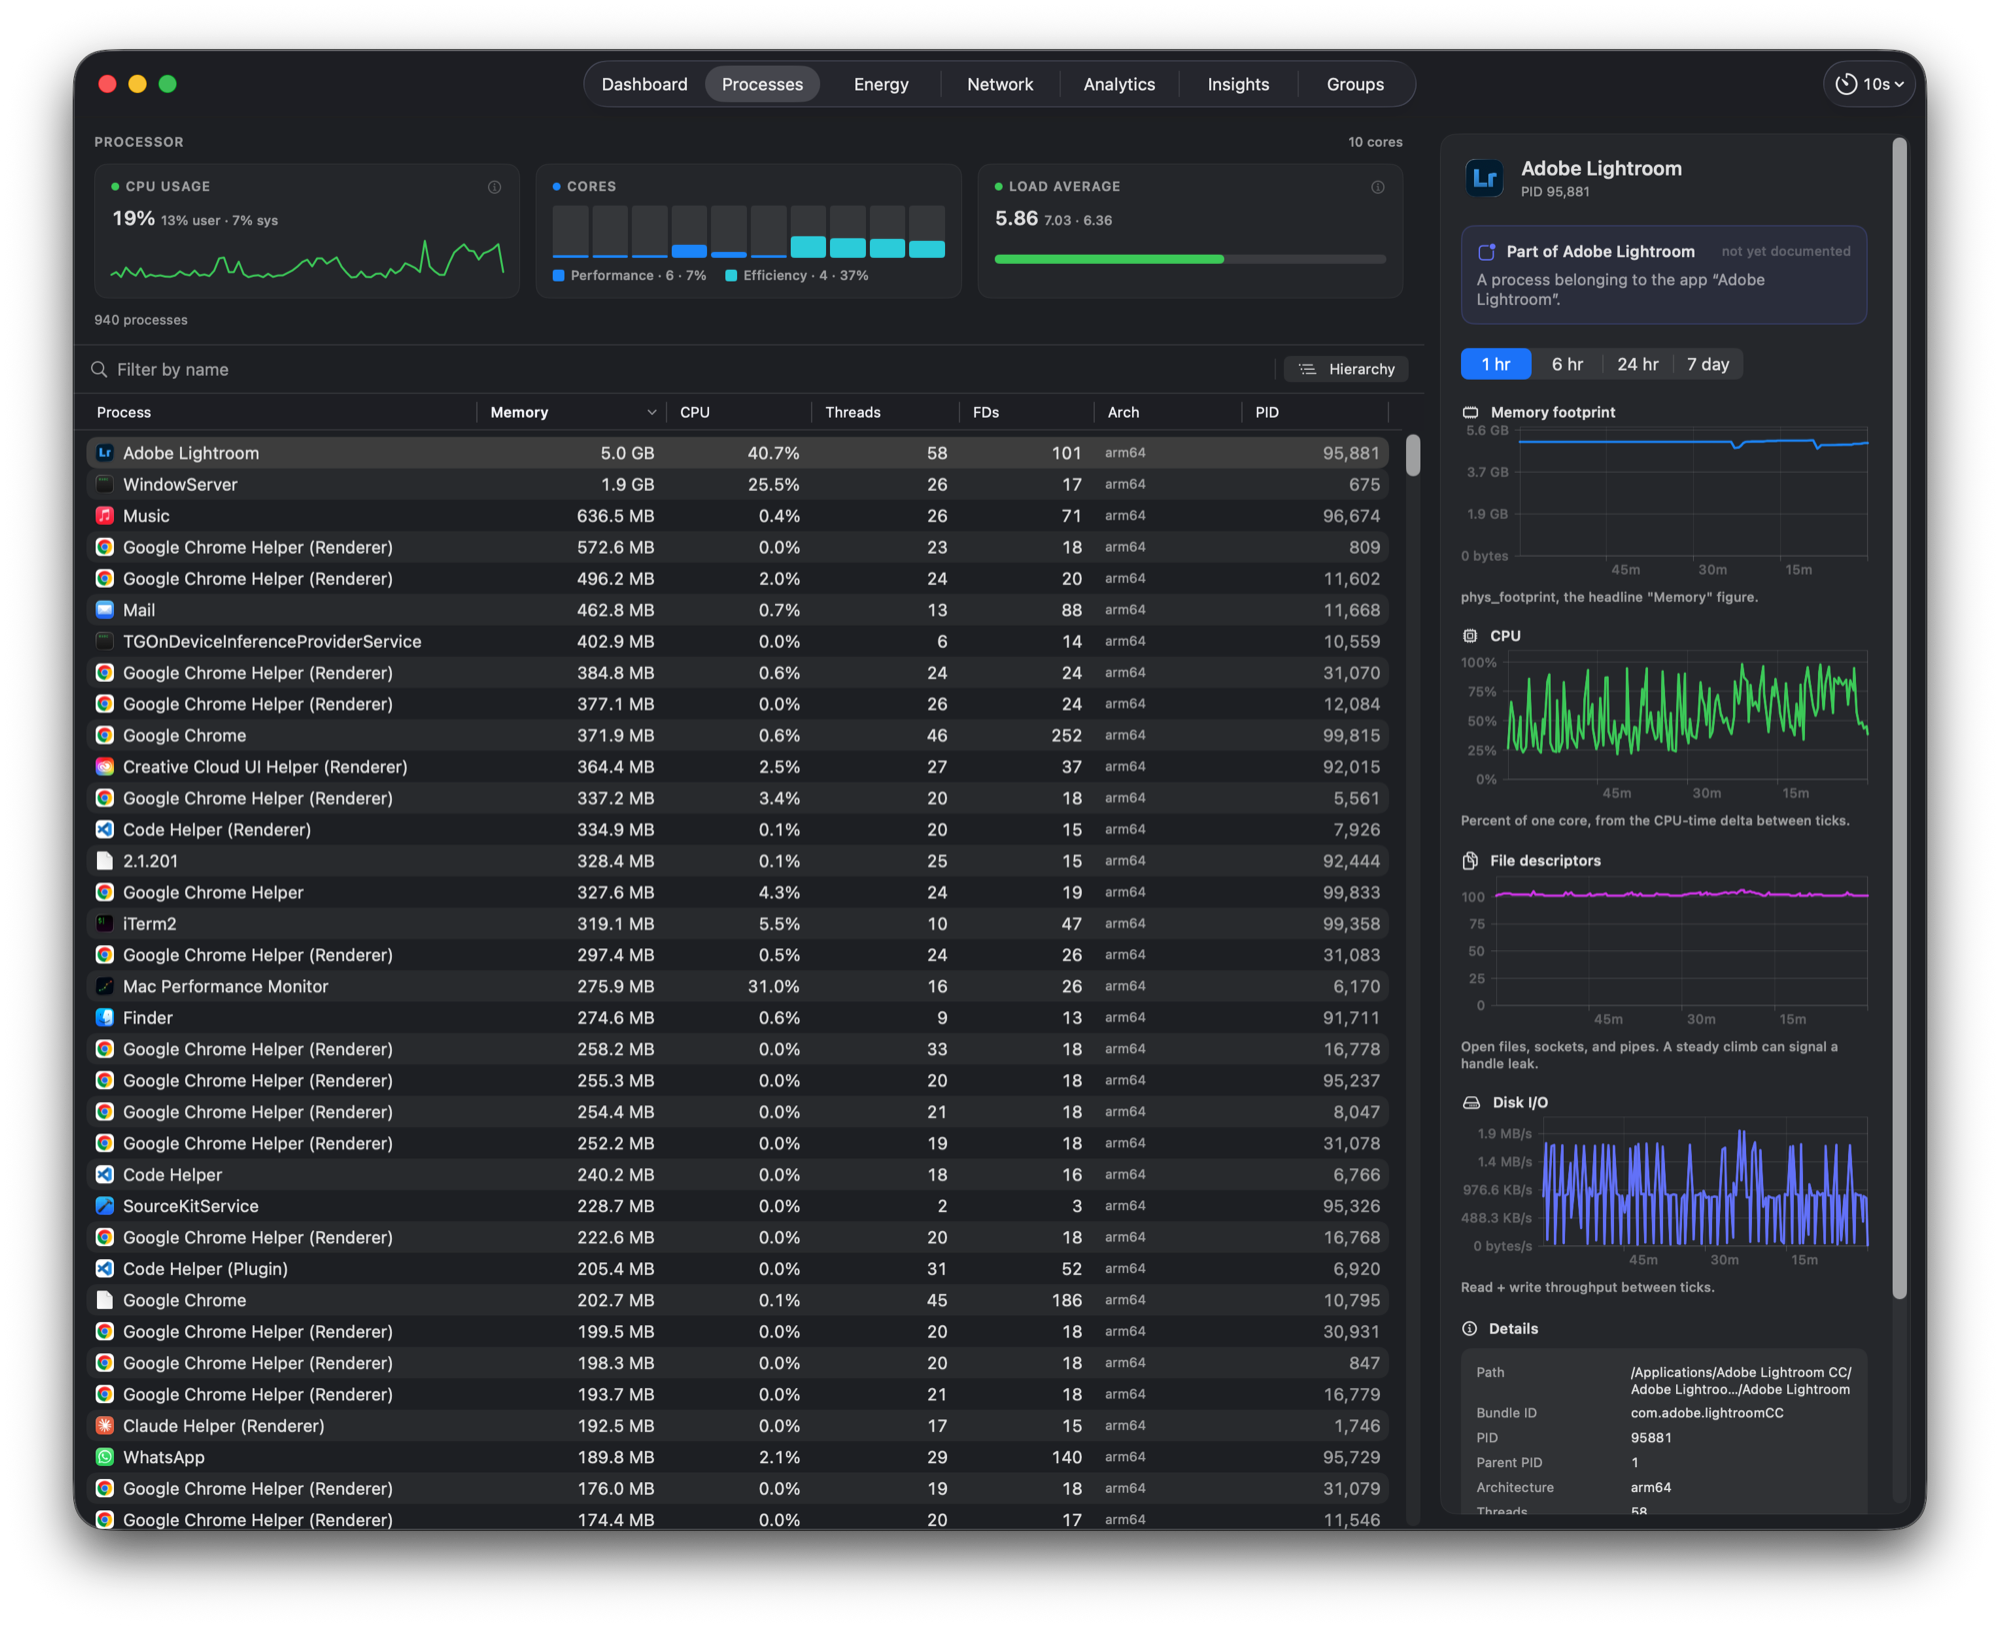
Task: Open the Groups tab
Action: (1355, 84)
